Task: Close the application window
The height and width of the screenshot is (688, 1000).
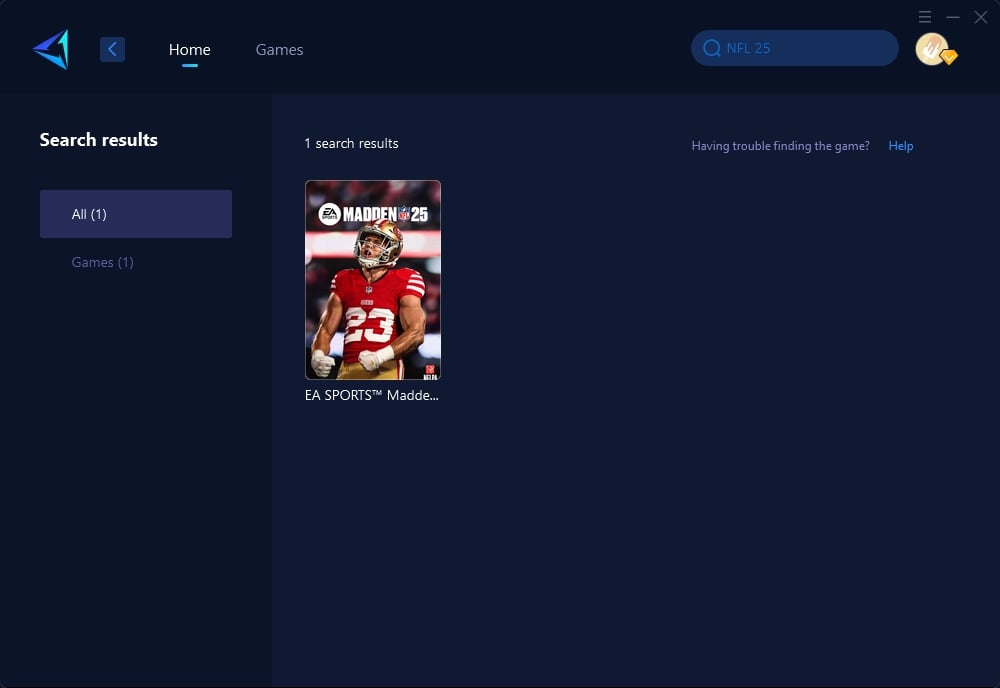Action: click(981, 17)
